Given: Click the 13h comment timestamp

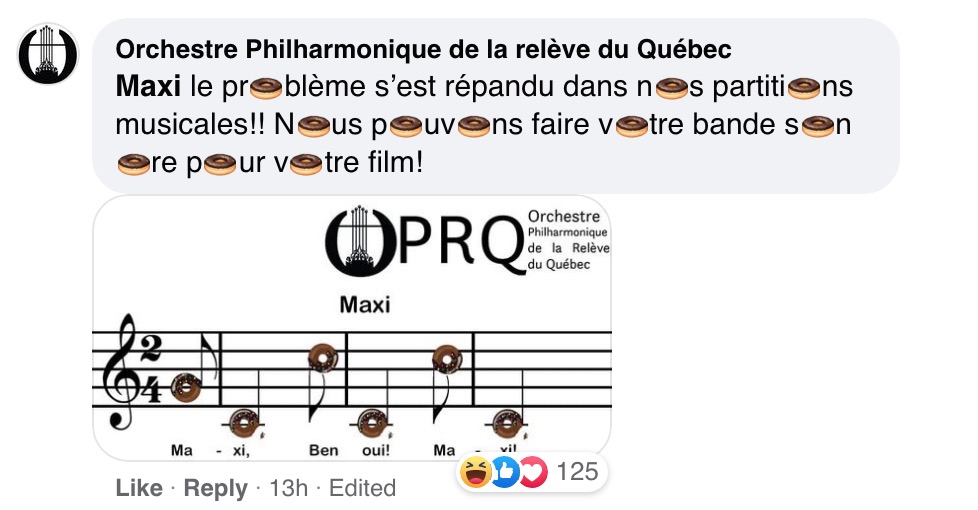Looking at the screenshot, I should (288, 488).
